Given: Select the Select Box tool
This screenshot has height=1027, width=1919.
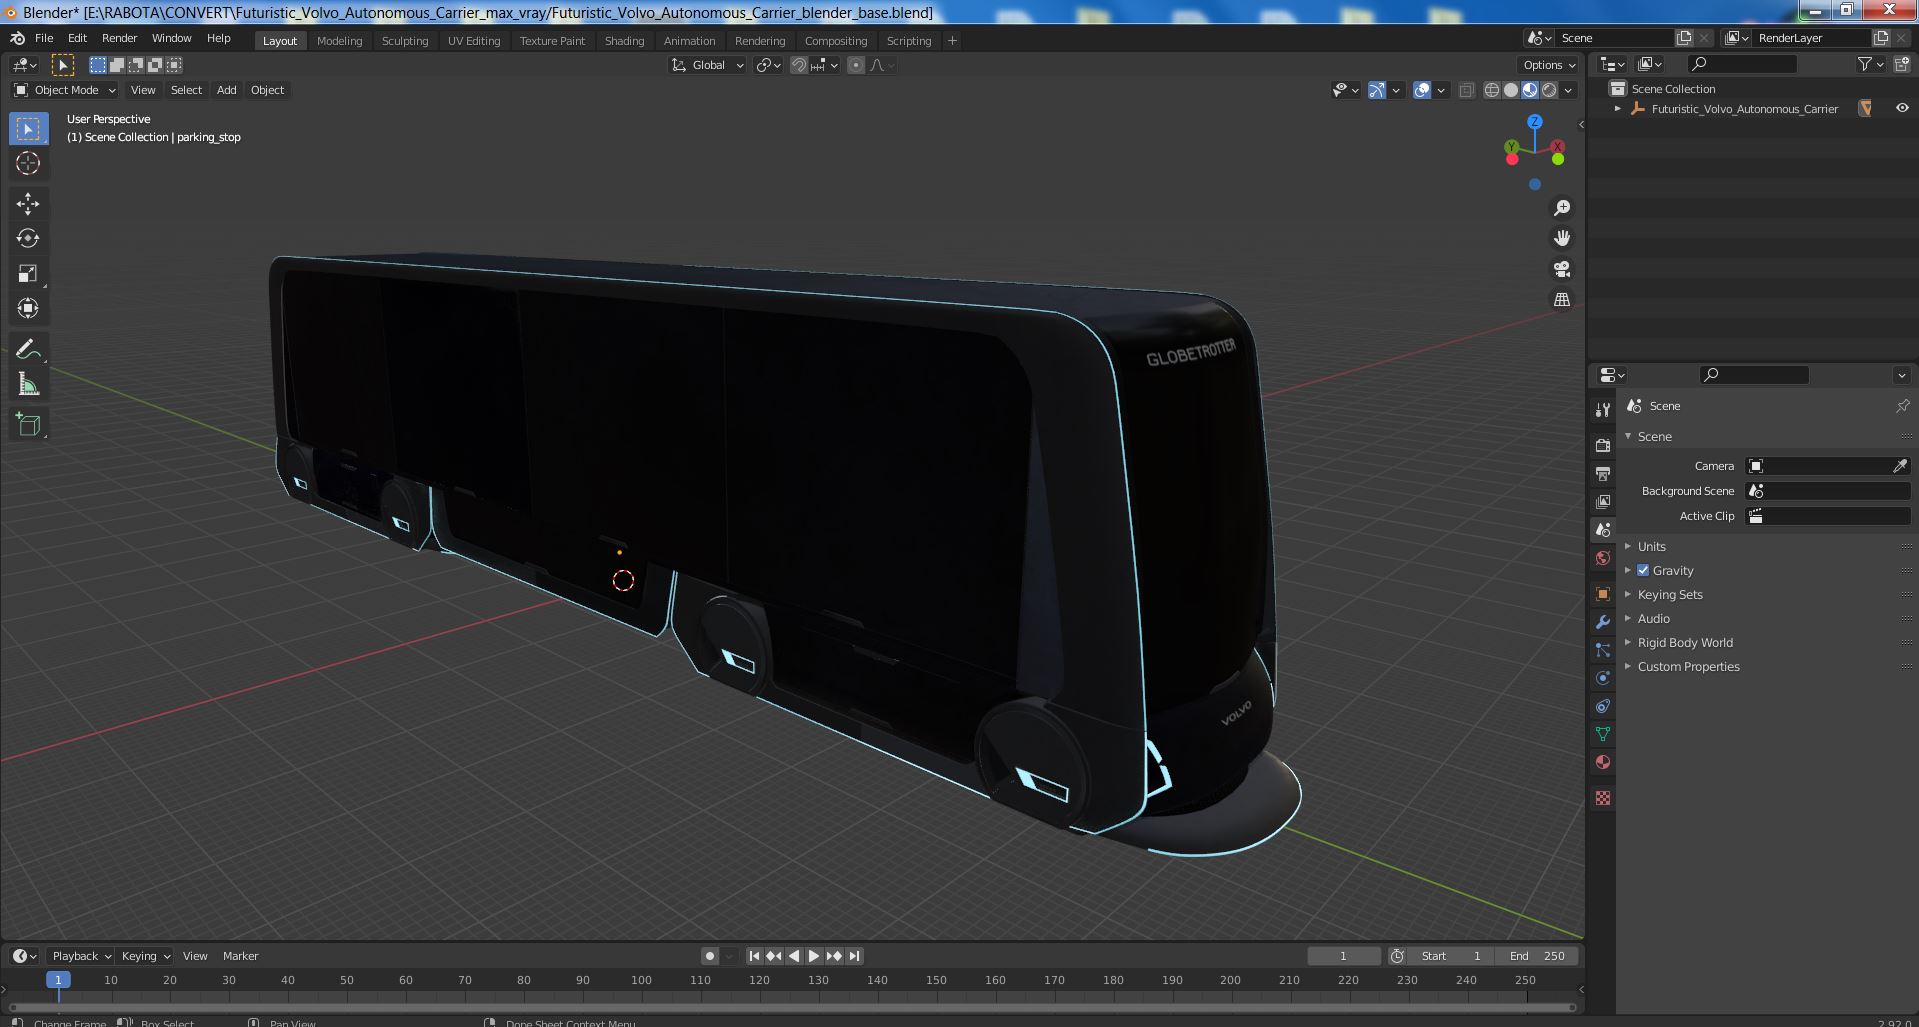Looking at the screenshot, I should pyautogui.click(x=28, y=129).
